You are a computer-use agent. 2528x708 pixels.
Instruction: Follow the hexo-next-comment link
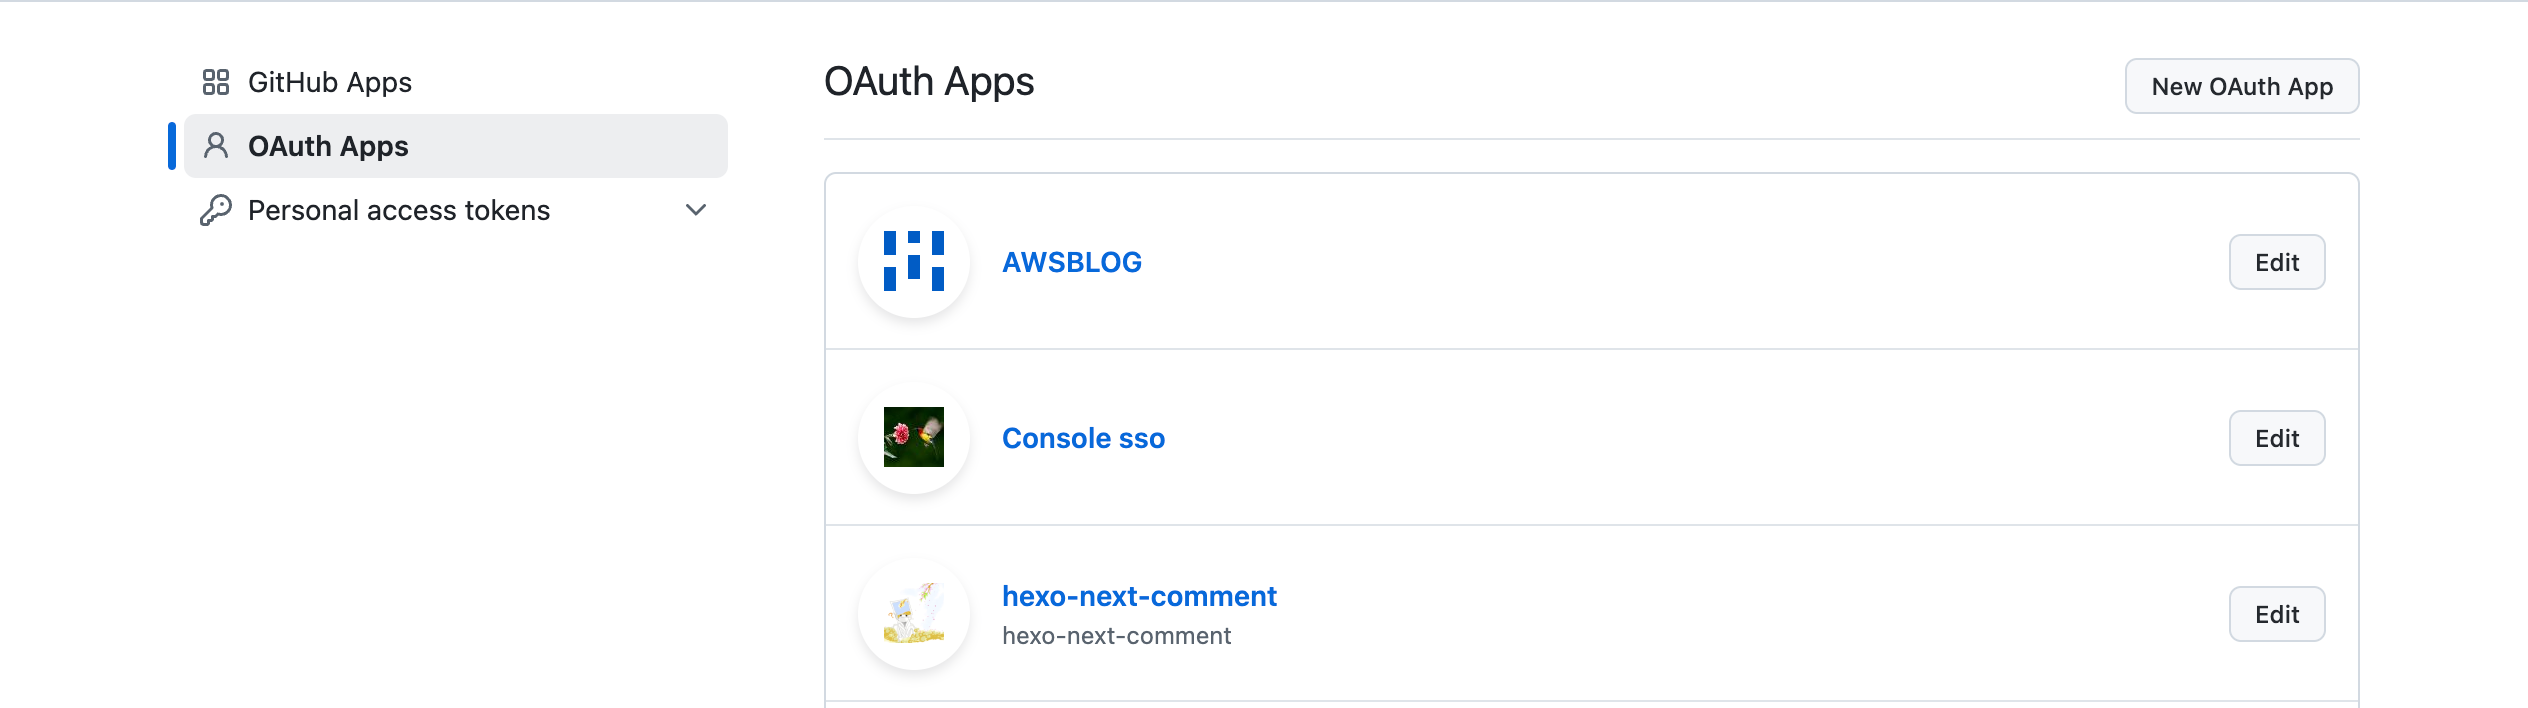click(x=1139, y=596)
